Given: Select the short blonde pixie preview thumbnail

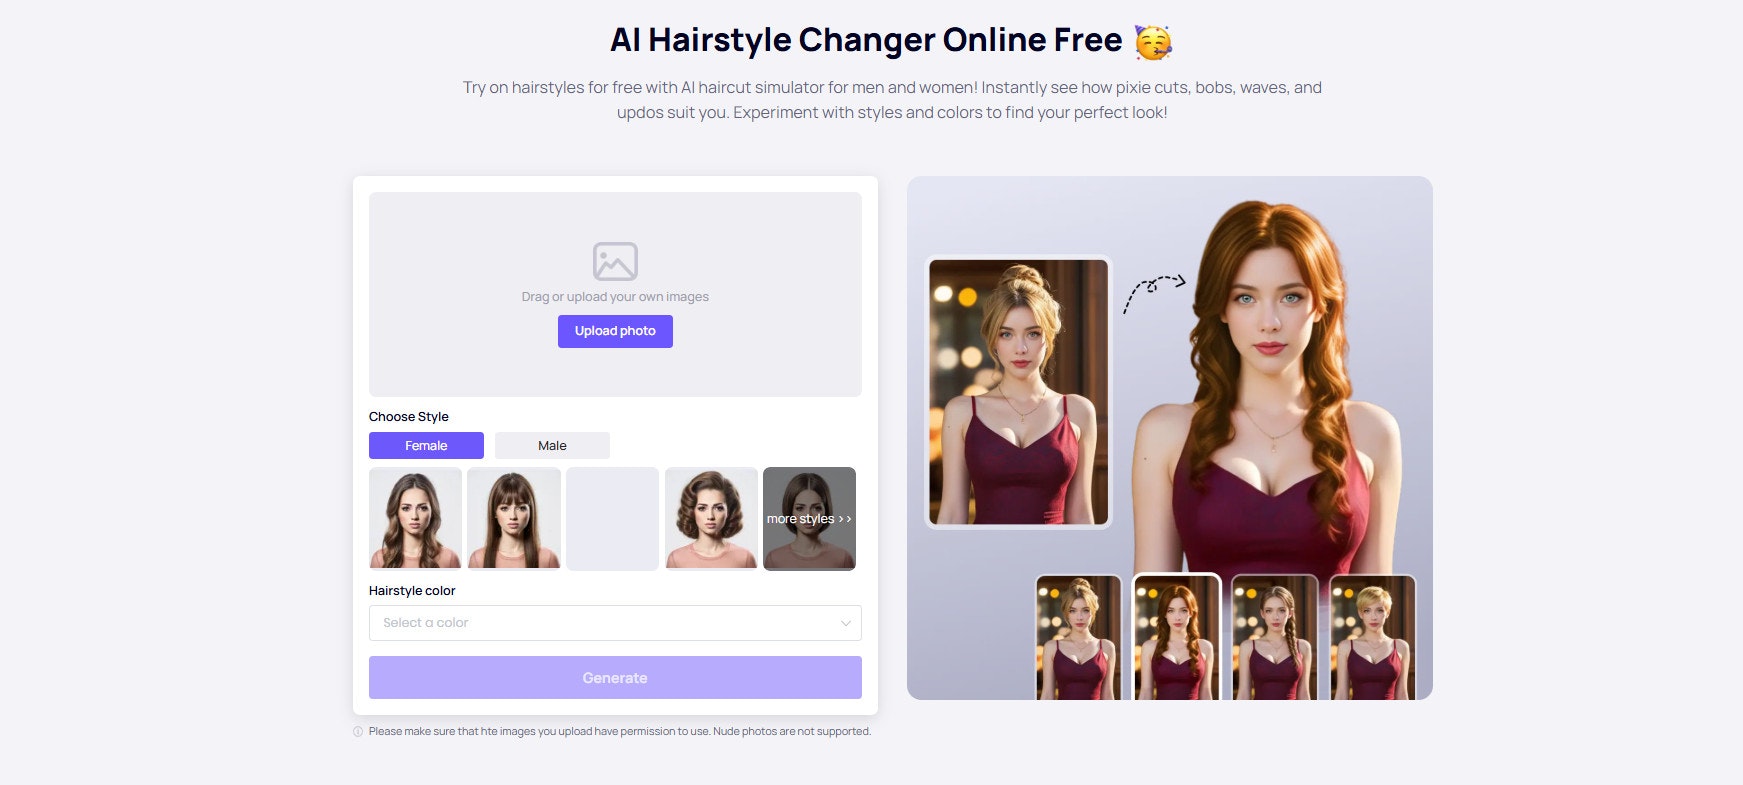Looking at the screenshot, I should click(1372, 637).
